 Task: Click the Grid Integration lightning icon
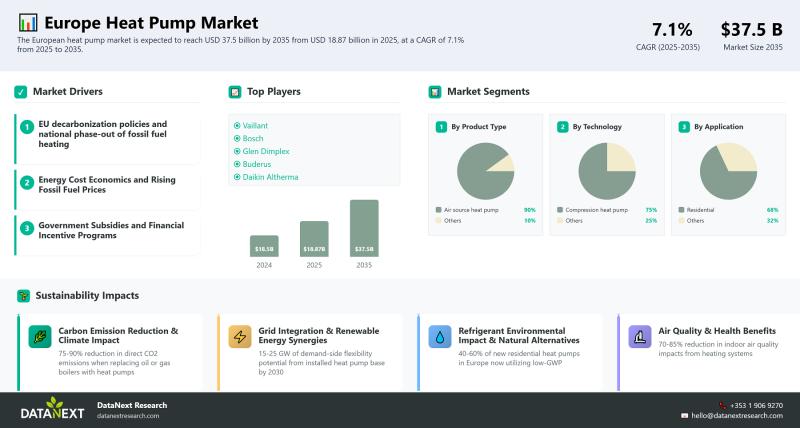(240, 337)
